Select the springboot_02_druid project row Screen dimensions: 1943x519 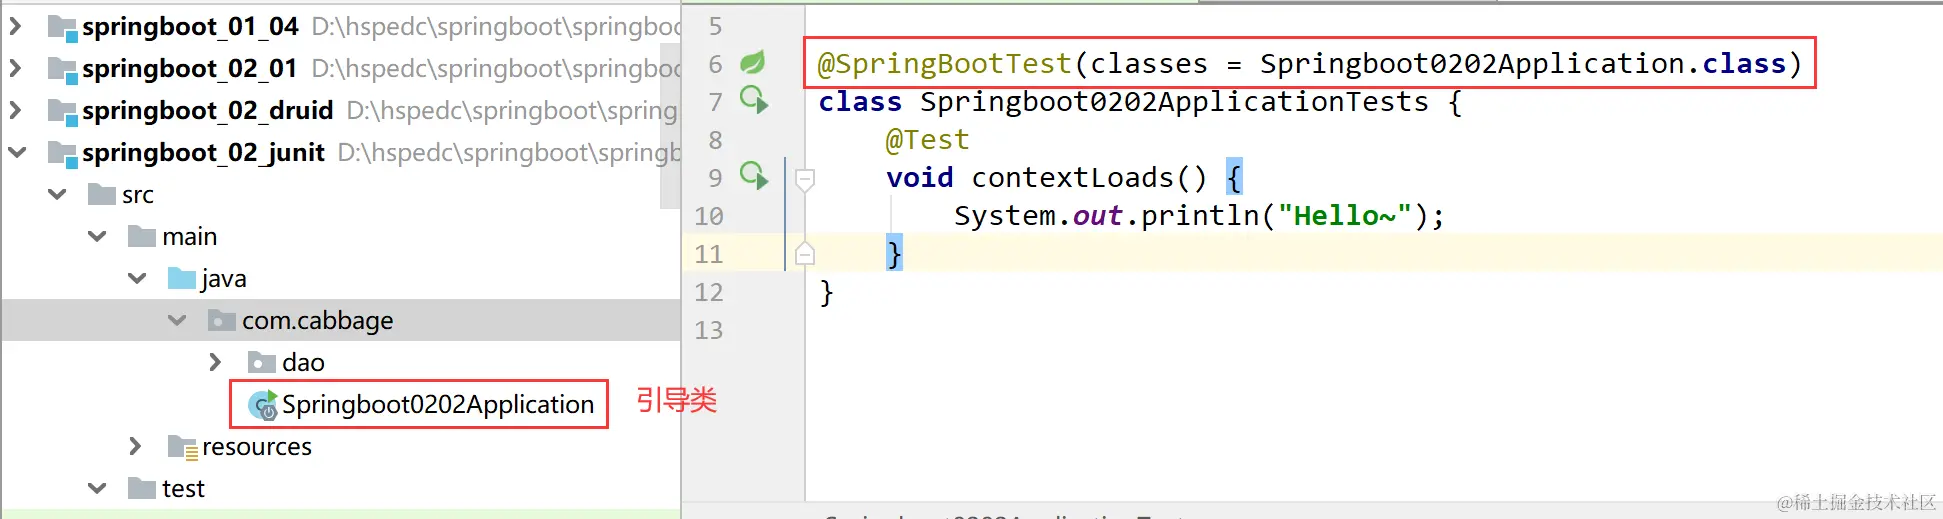tap(340, 111)
